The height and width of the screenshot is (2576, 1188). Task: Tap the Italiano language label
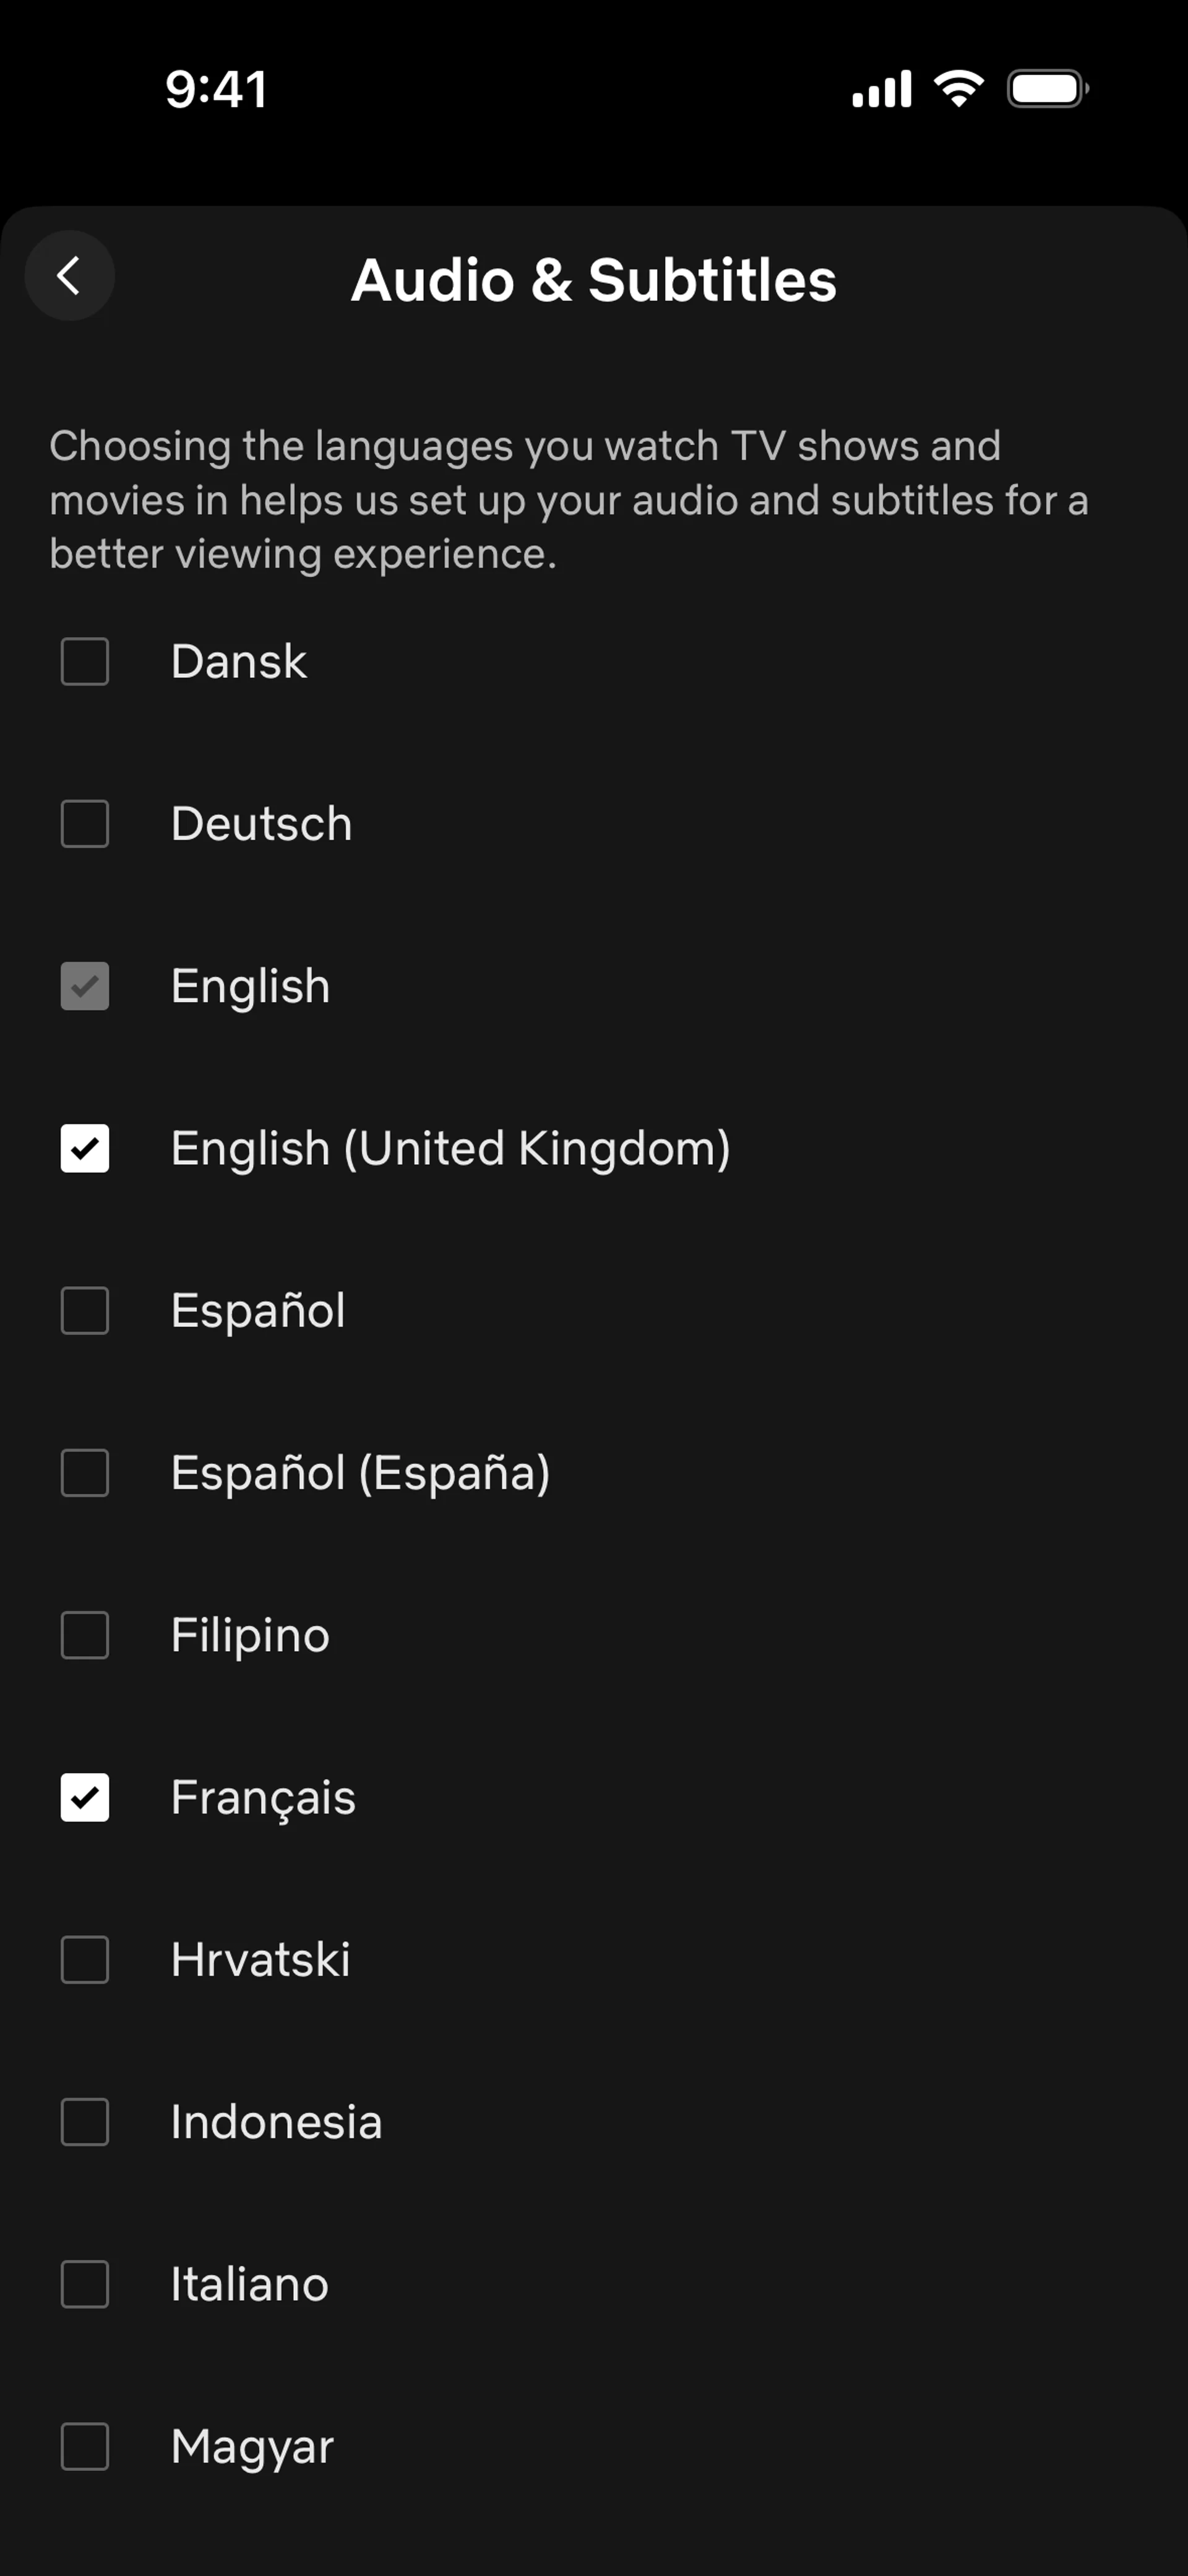pyautogui.click(x=250, y=2285)
